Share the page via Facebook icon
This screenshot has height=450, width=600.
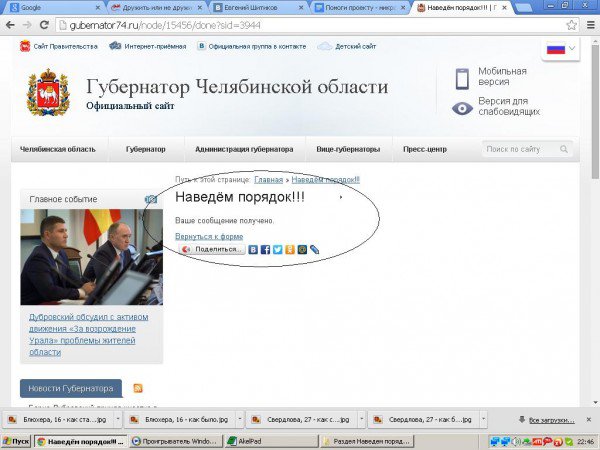[x=265, y=249]
